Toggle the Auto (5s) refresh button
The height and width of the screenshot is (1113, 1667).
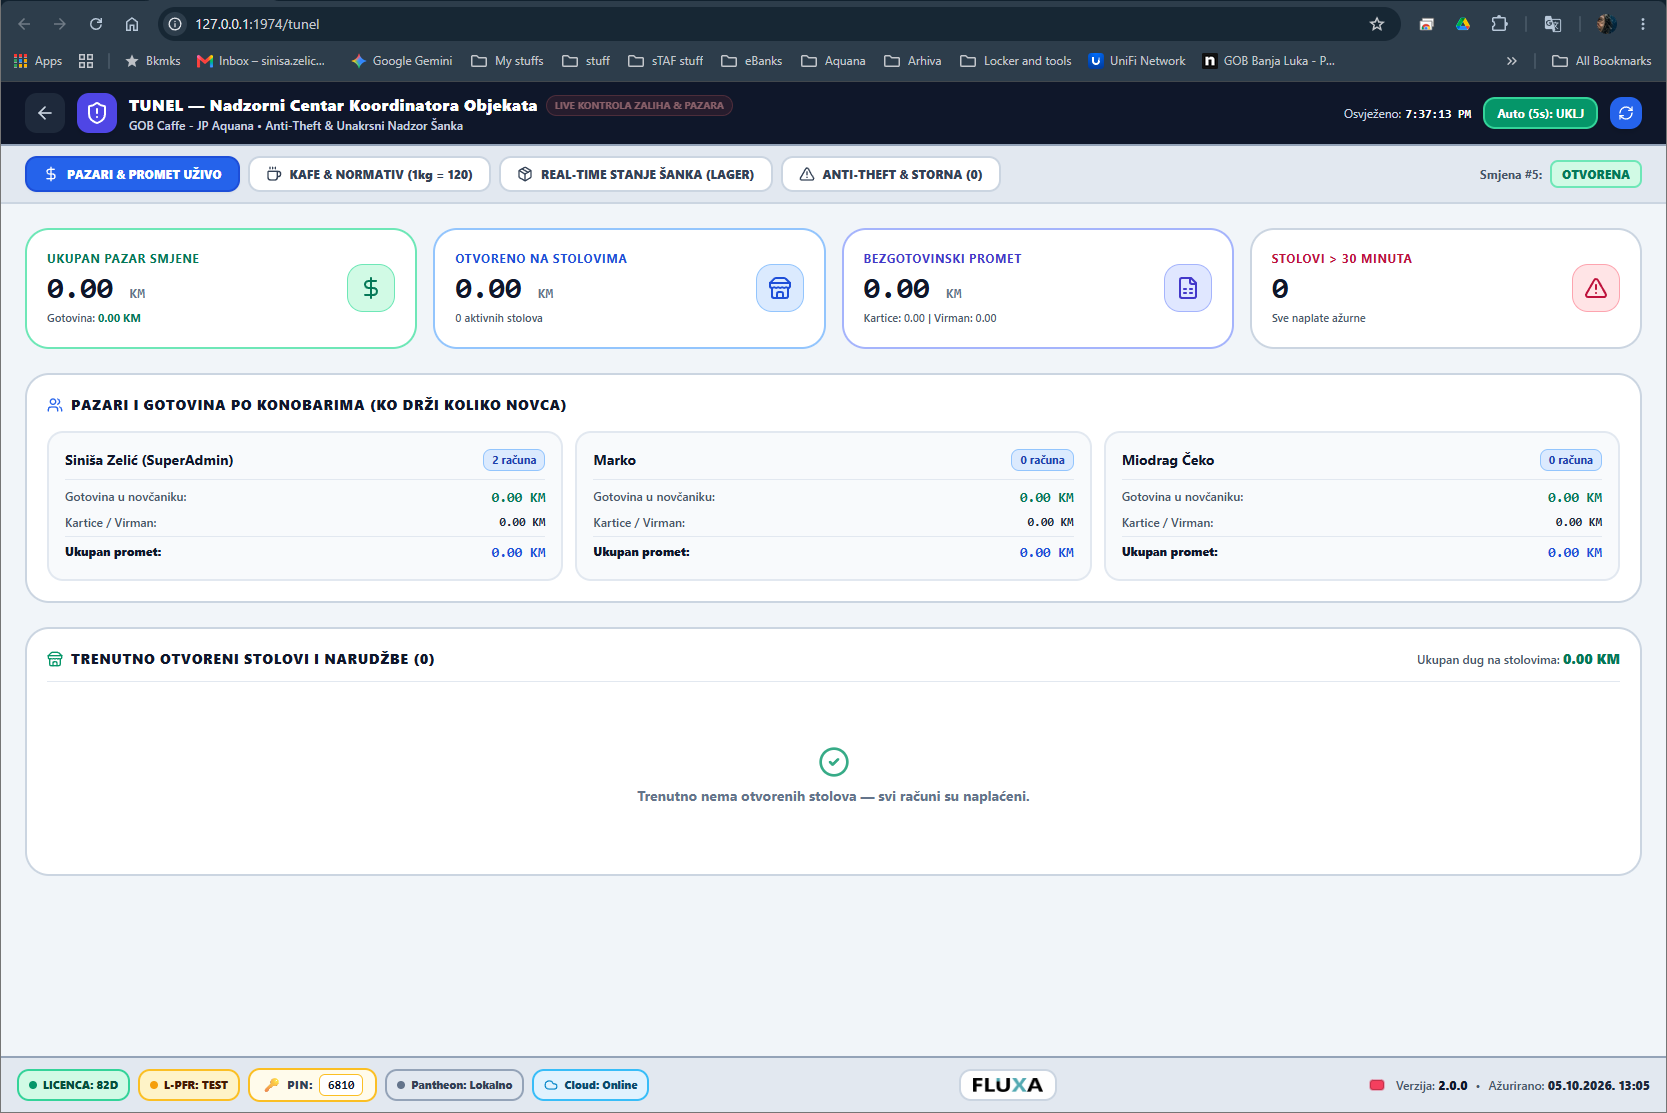click(1540, 114)
